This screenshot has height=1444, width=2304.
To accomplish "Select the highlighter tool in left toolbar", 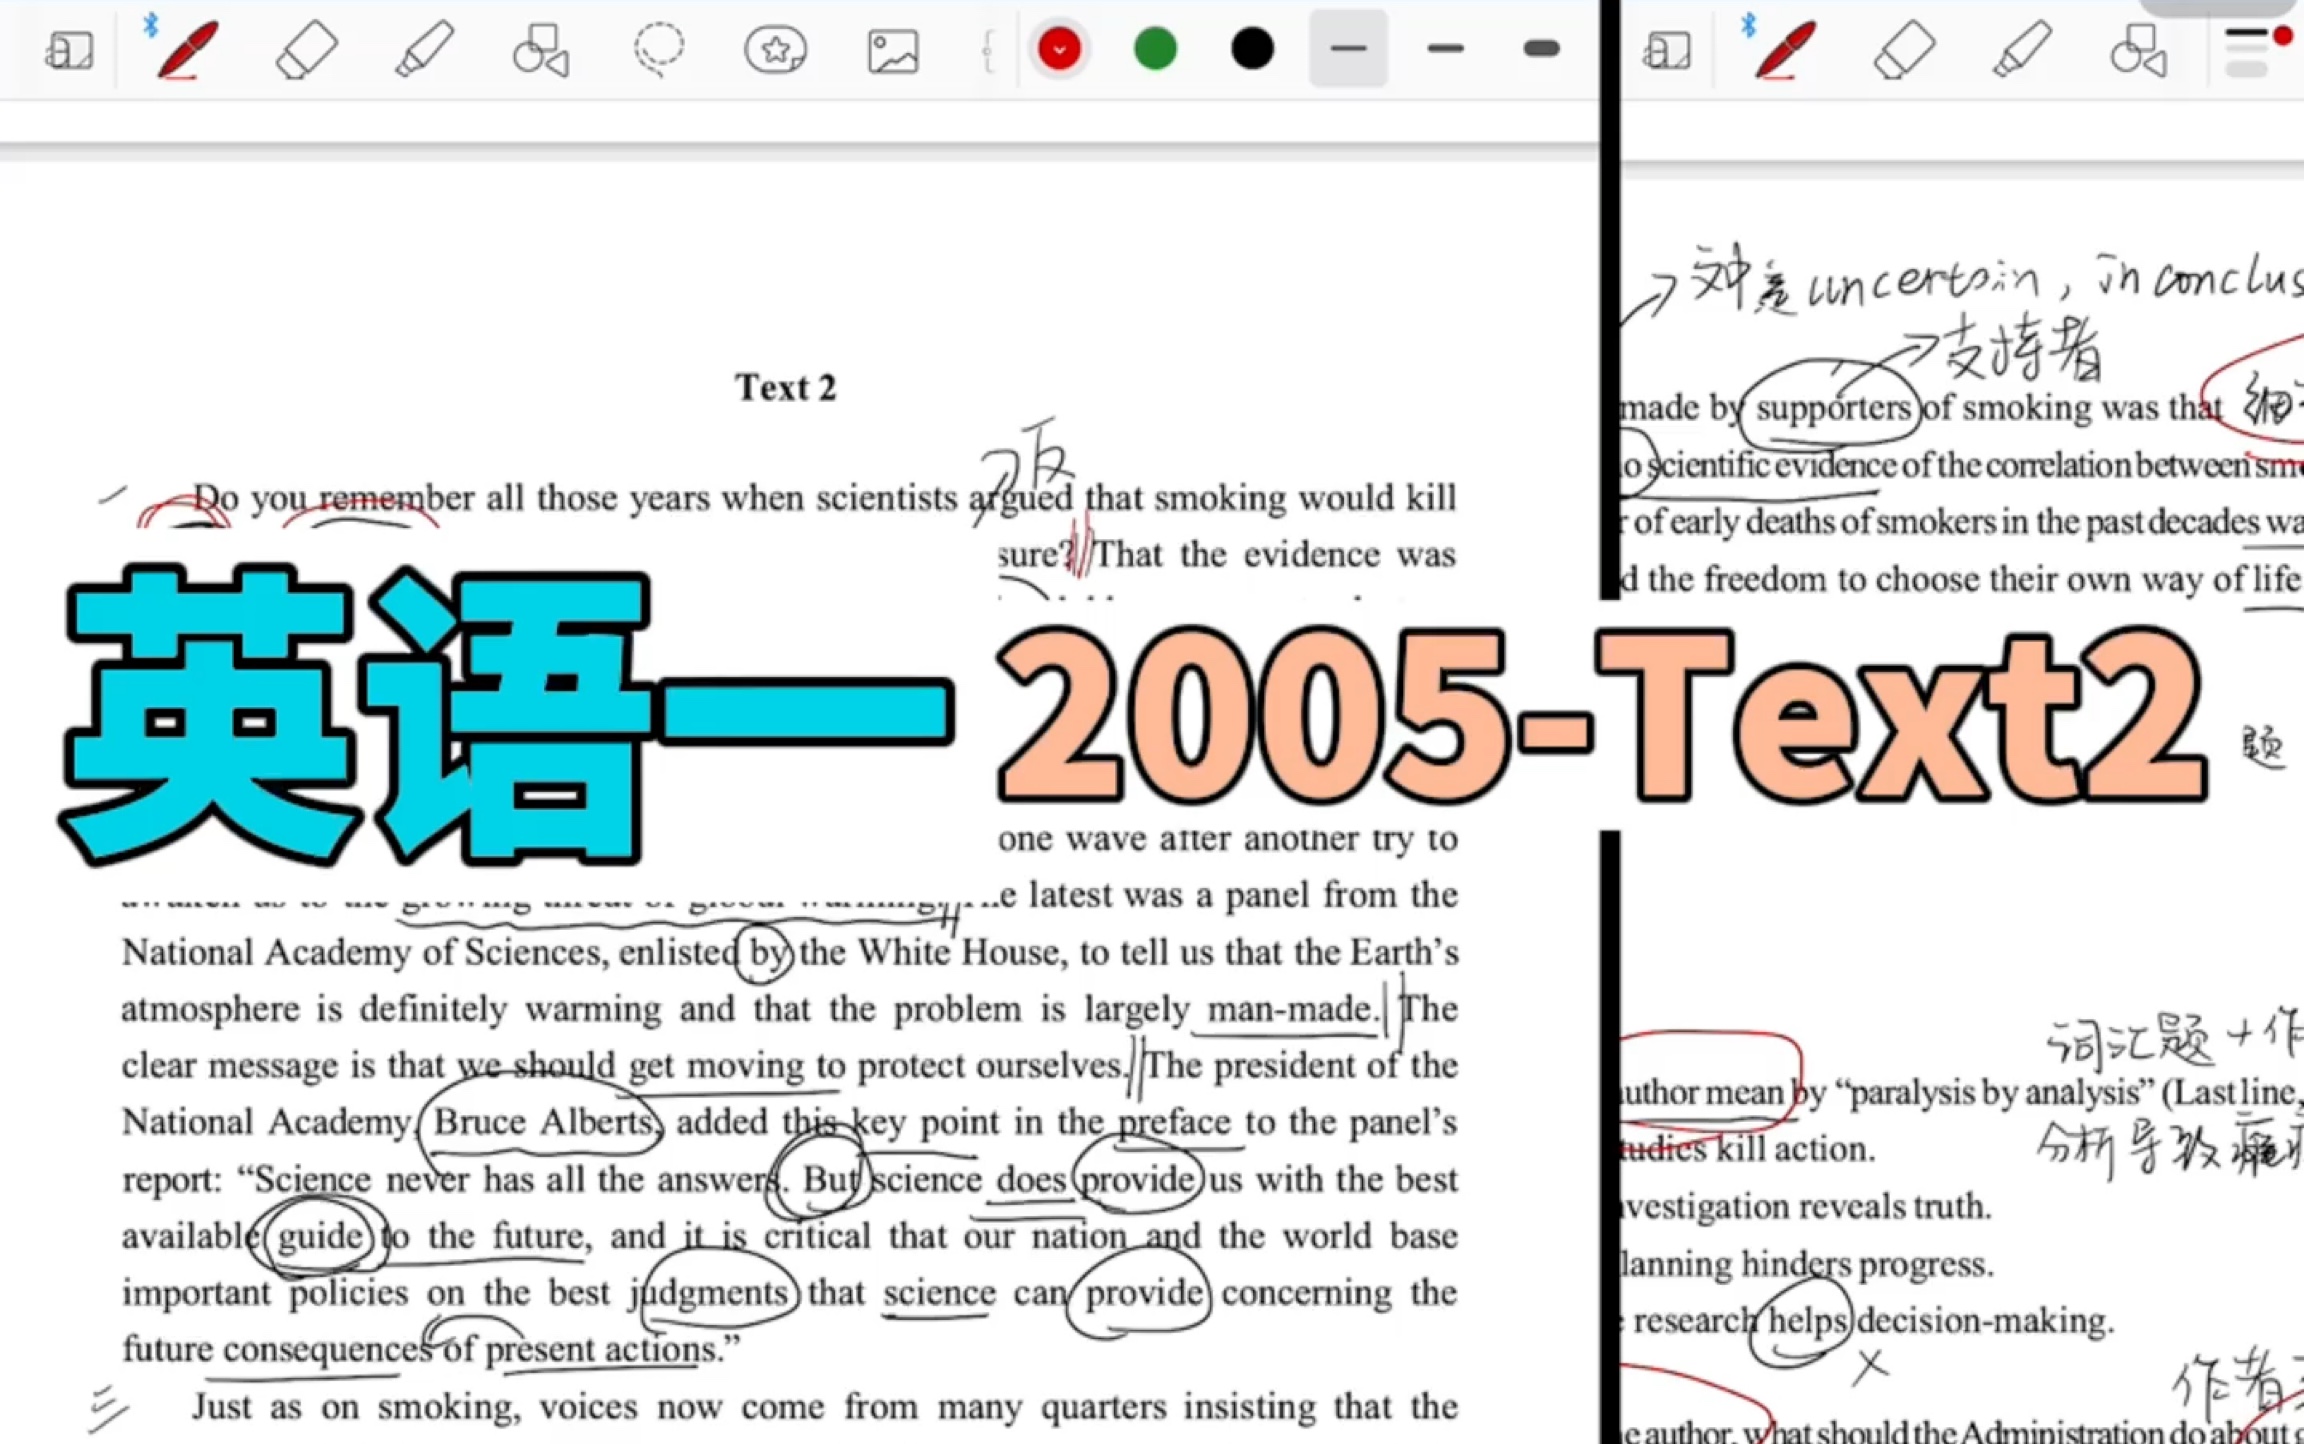I will [424, 49].
